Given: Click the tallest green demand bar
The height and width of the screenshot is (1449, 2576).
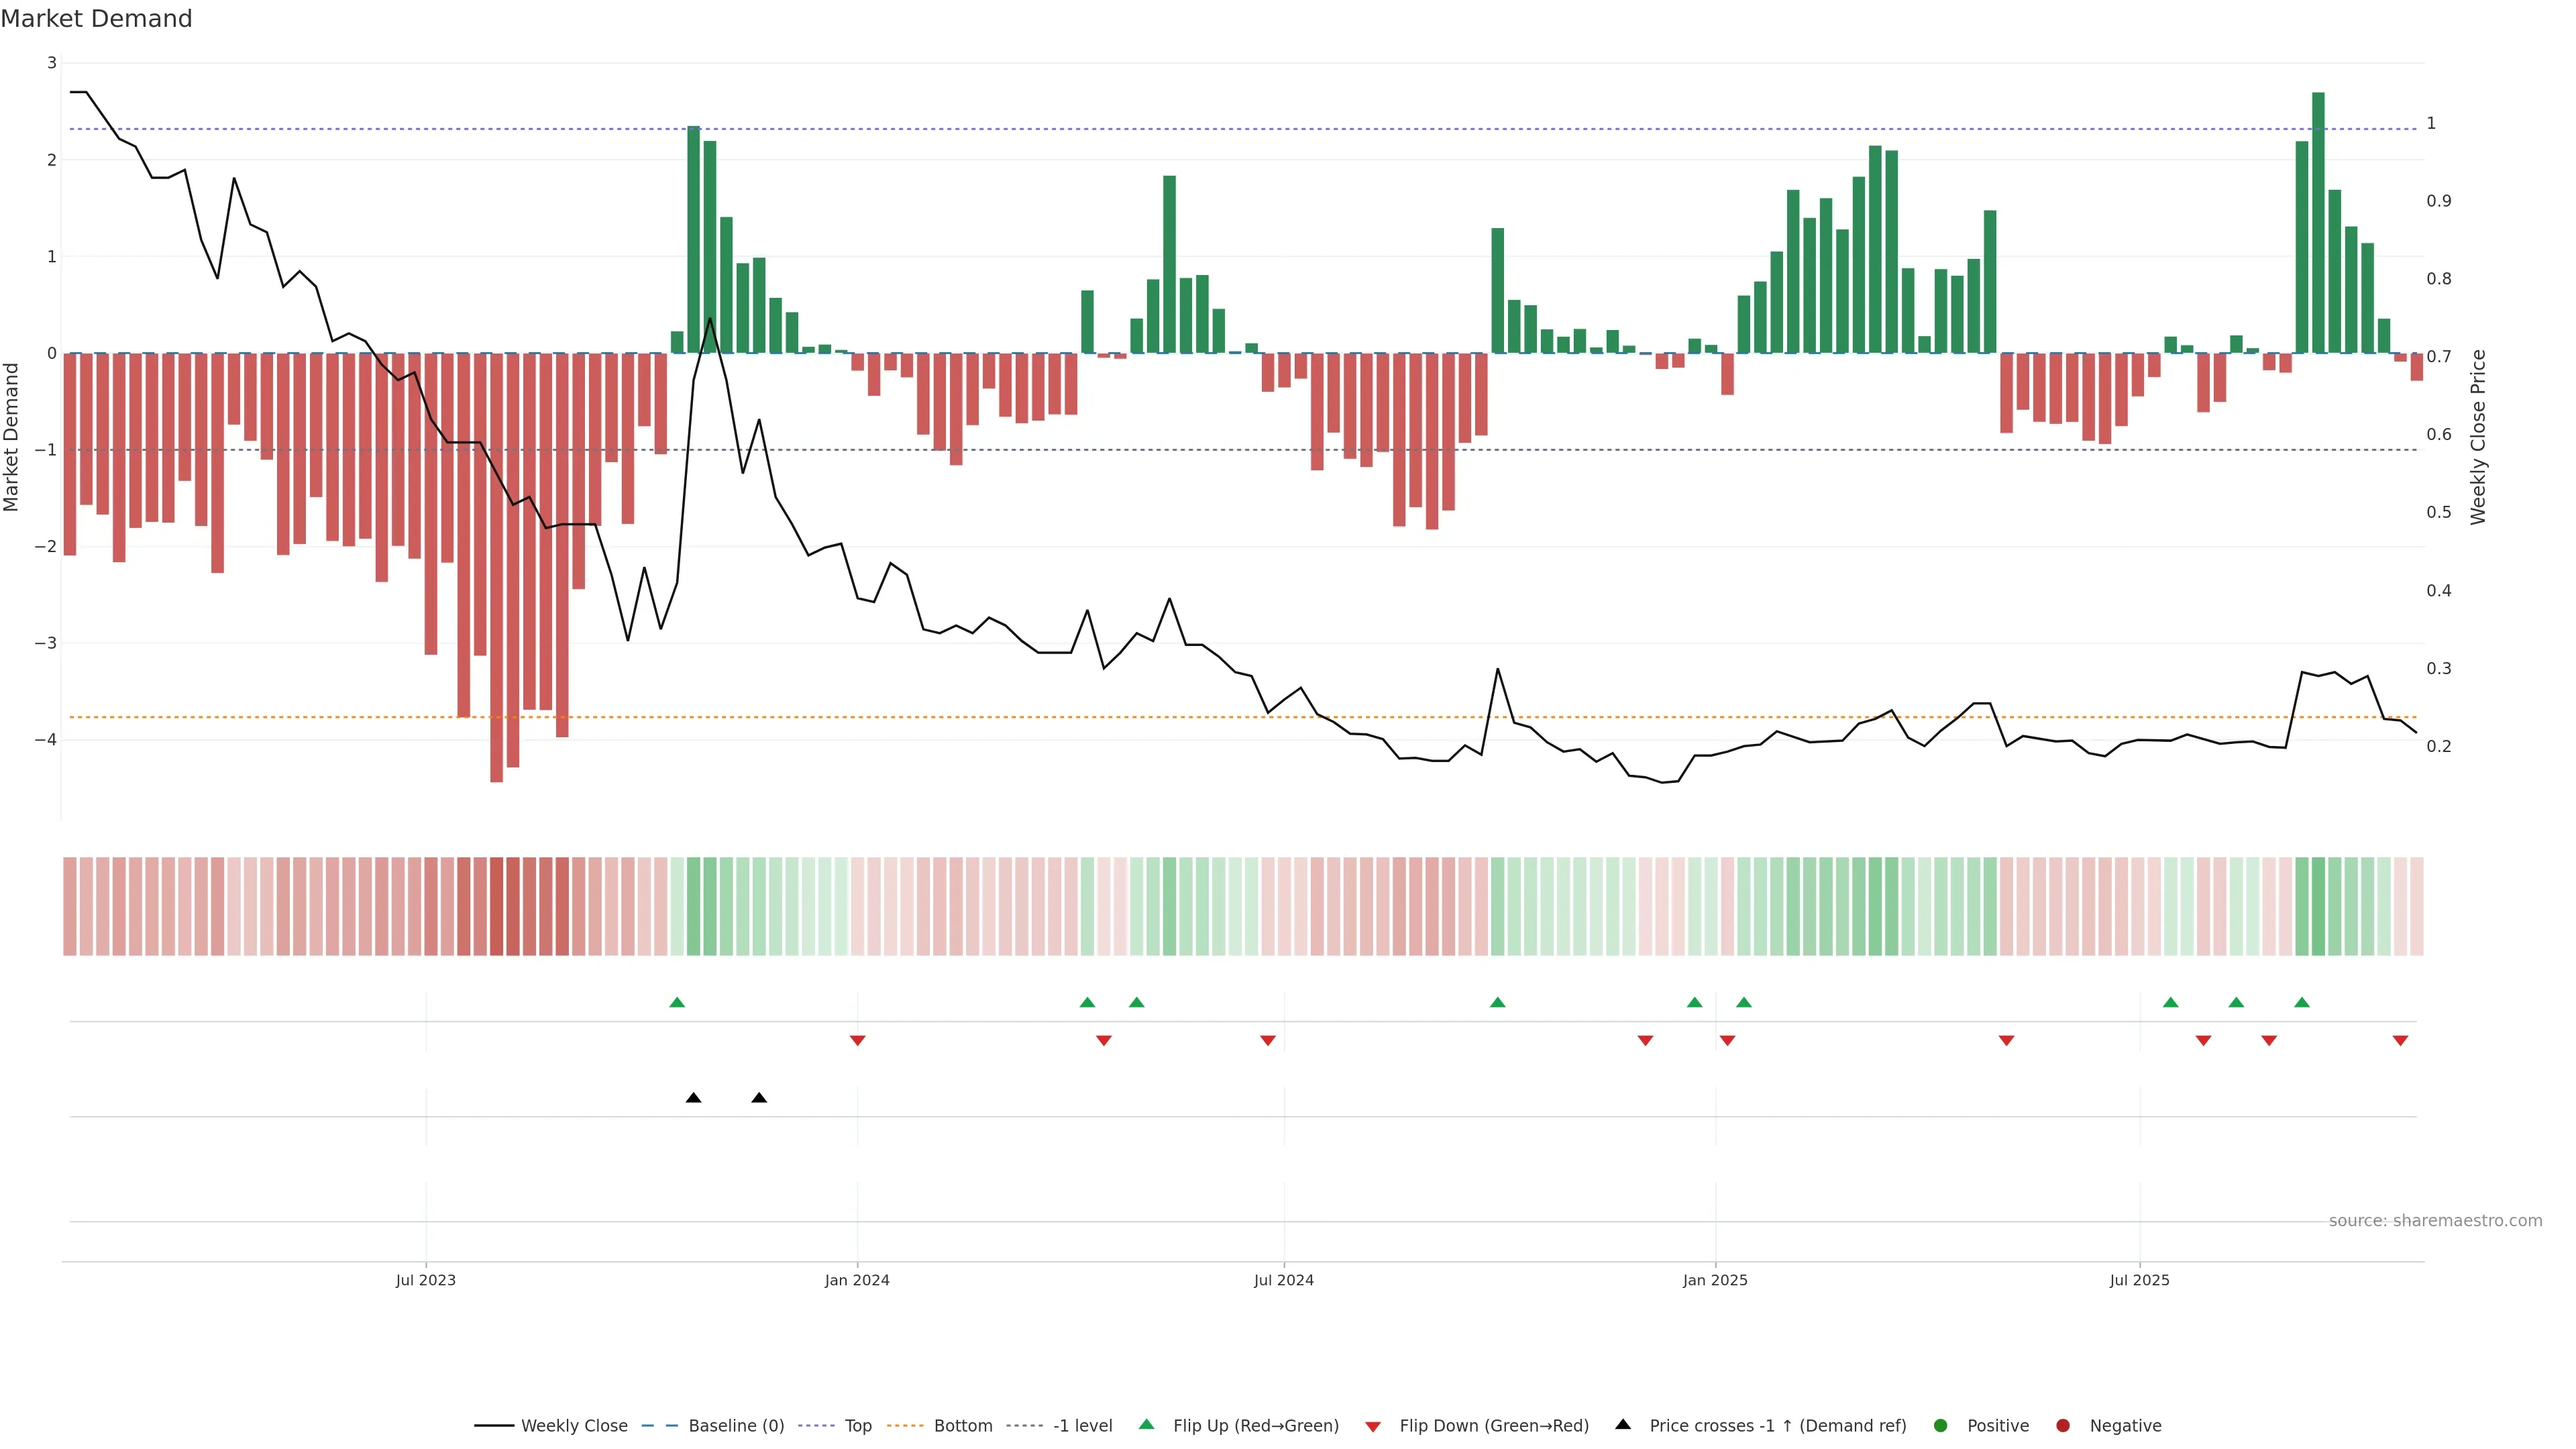Looking at the screenshot, I should 2318,222.
